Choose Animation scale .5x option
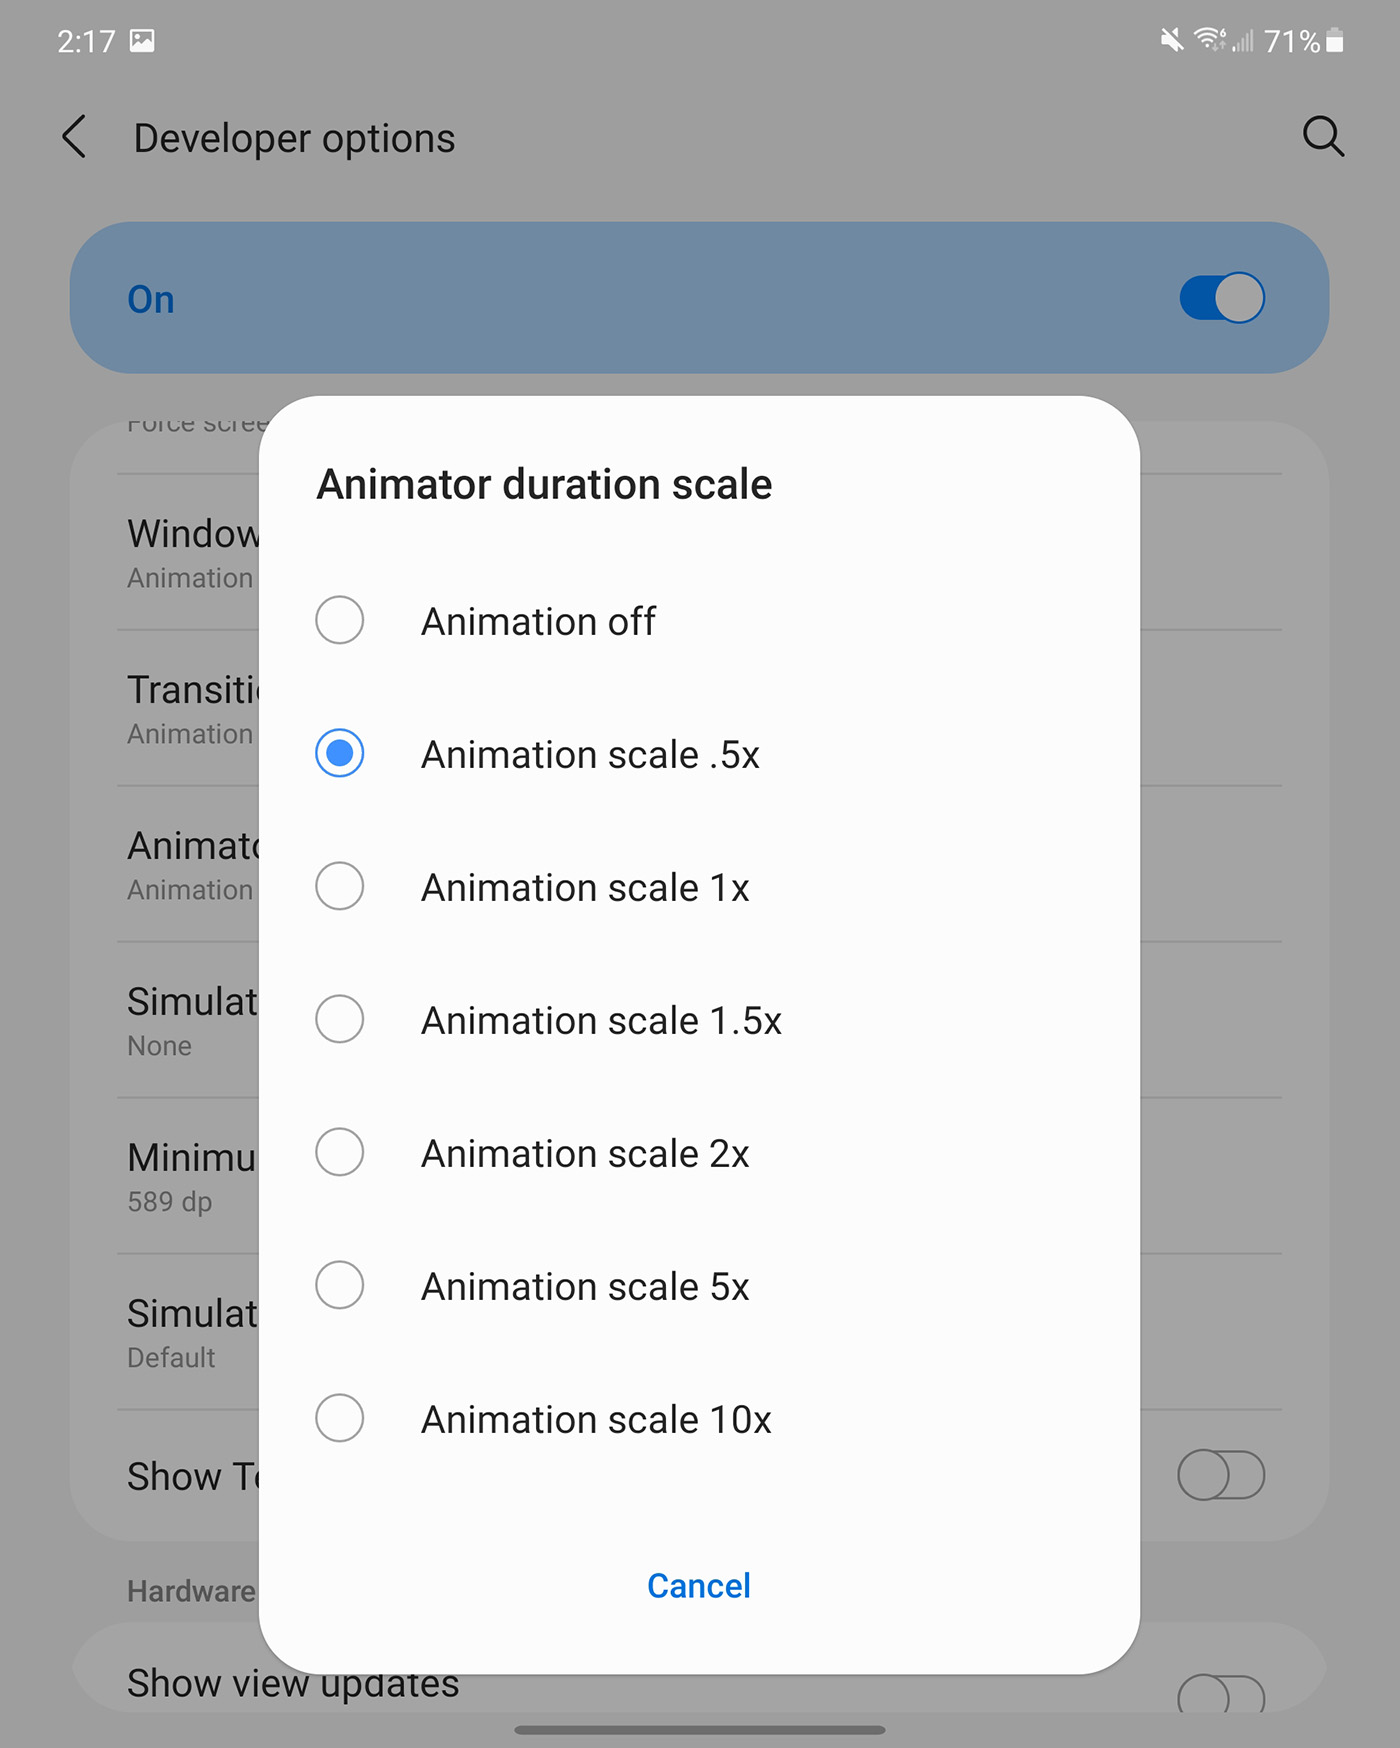 click(340, 754)
